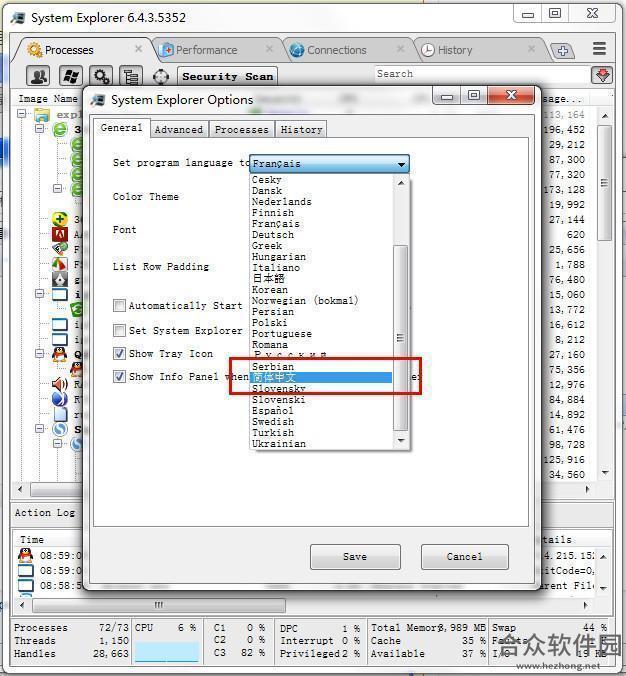This screenshot has width=626, height=676.
Task: Click language list scroll up arrow
Action: [x=401, y=183]
